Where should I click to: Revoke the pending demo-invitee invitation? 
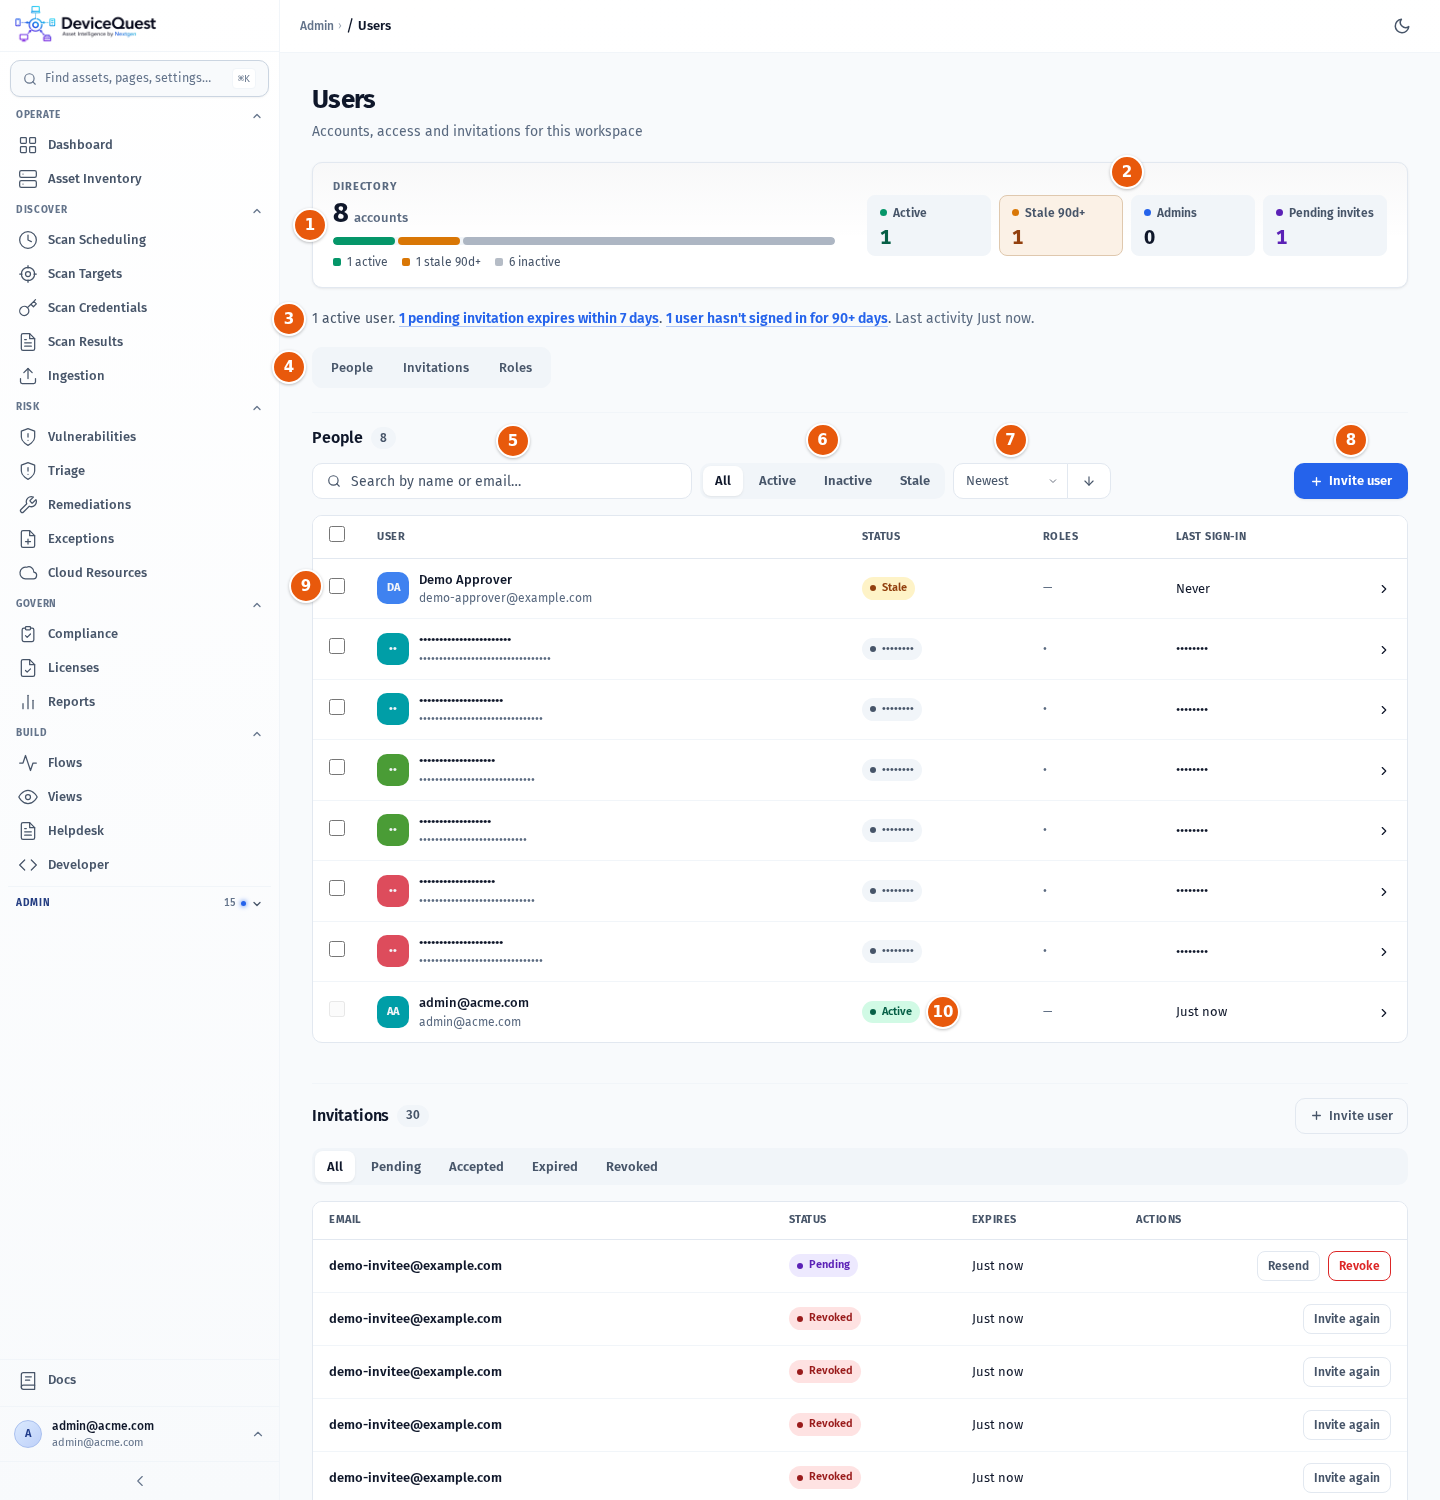pyautogui.click(x=1359, y=1266)
